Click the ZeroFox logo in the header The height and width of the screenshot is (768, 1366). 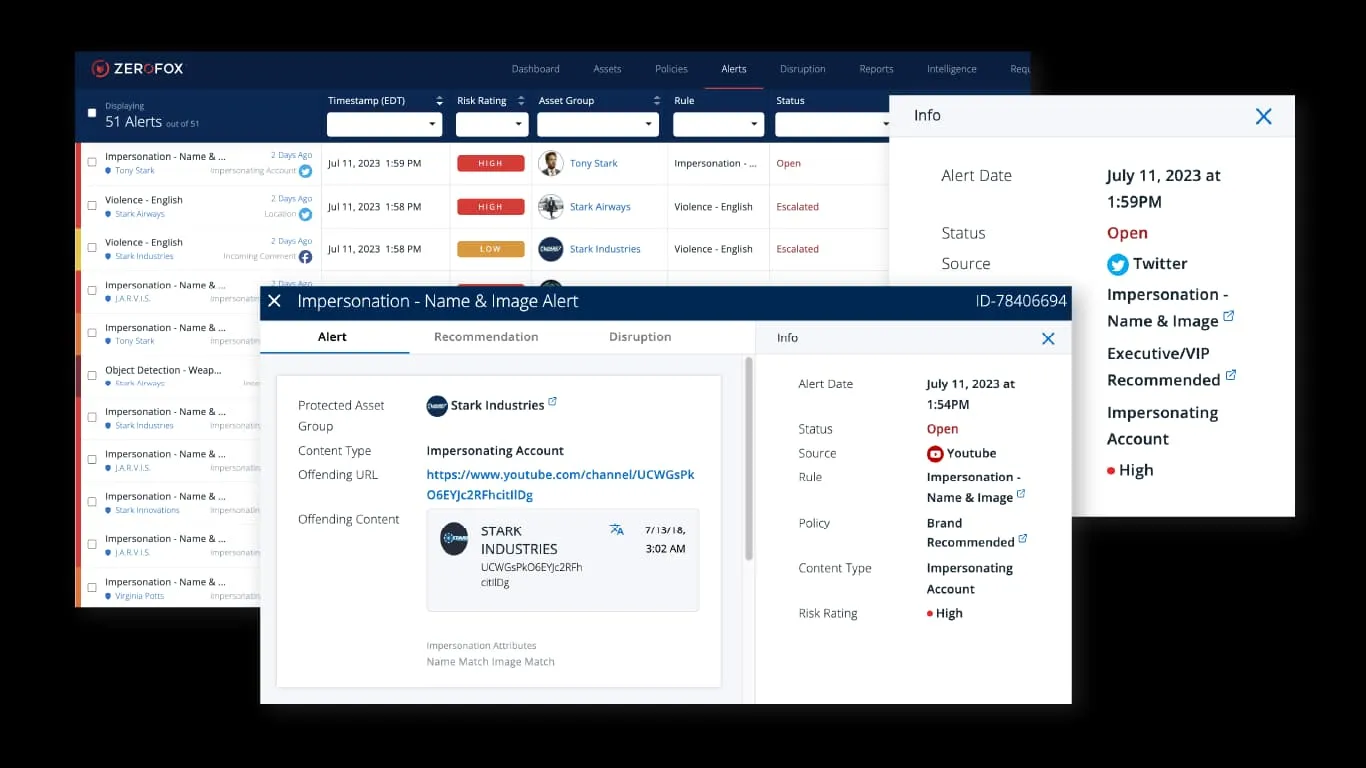[138, 69]
